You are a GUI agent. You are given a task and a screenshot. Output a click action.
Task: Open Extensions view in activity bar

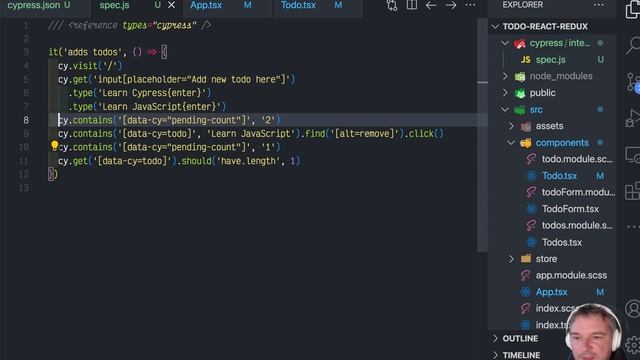click(x=633, y=191)
